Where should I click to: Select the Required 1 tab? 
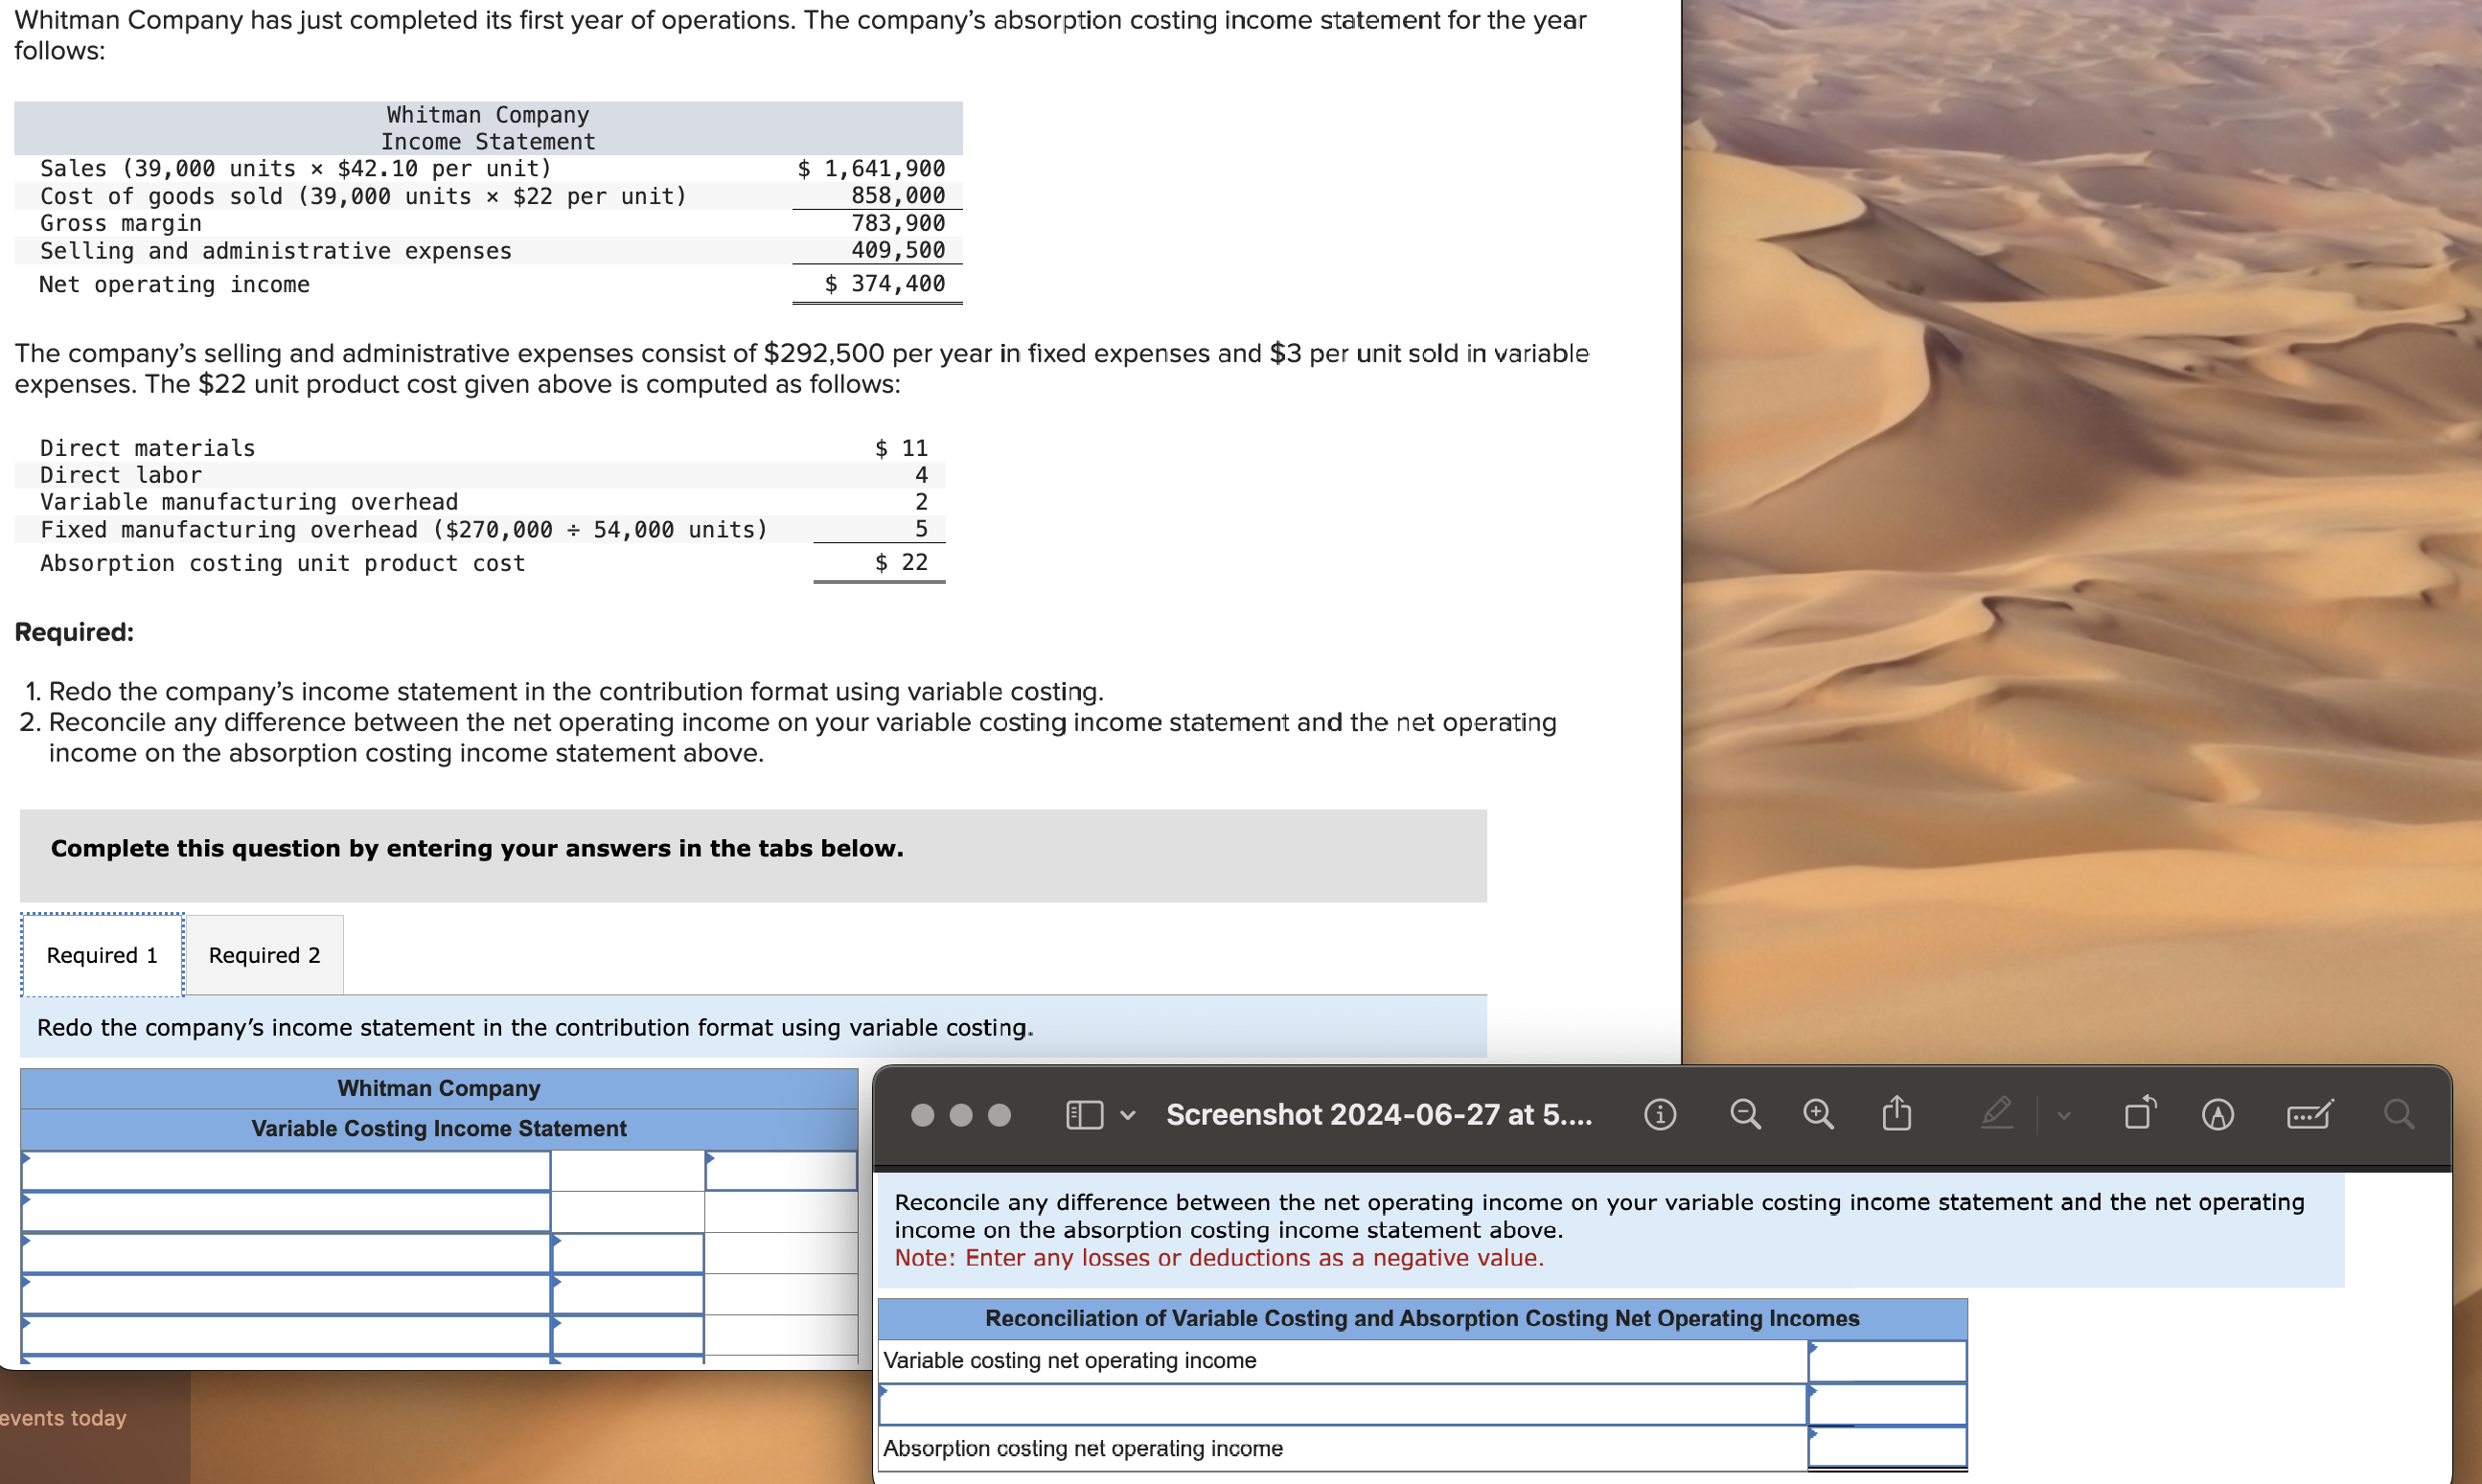pyautogui.click(x=102, y=955)
